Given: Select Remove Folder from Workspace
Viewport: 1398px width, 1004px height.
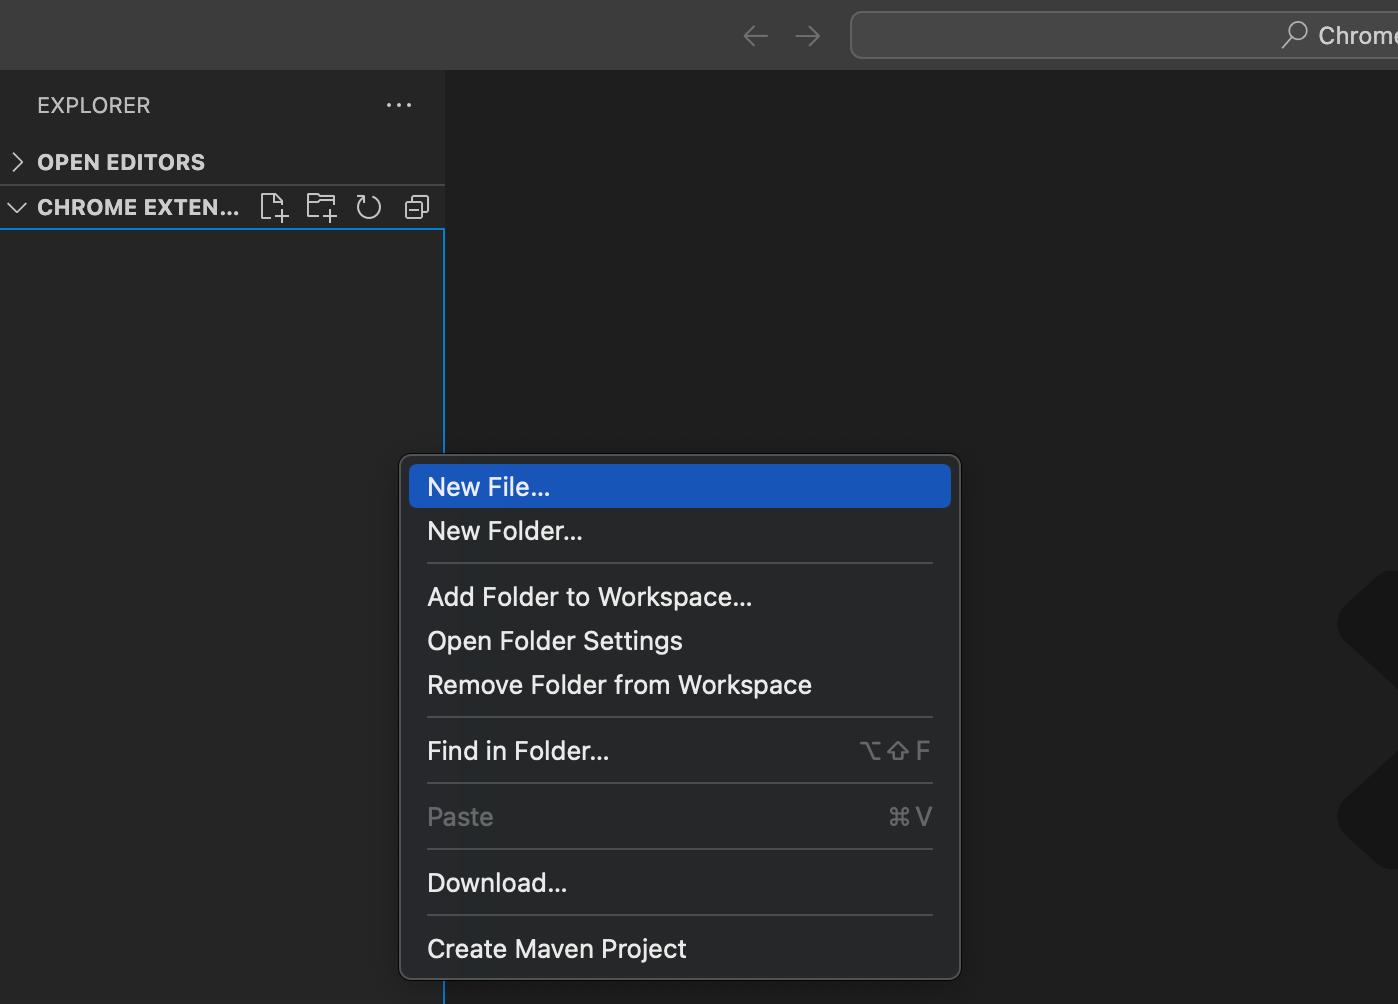Looking at the screenshot, I should tap(619, 684).
